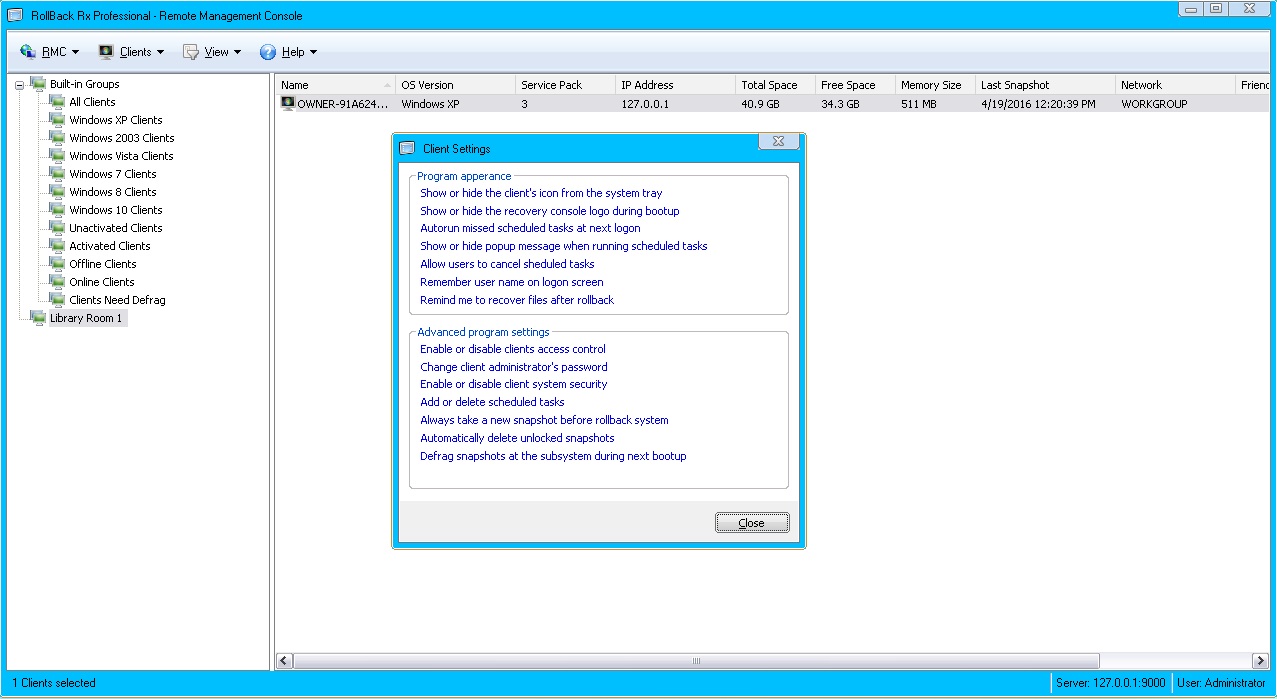Click the View toolbar icon
Image resolution: width=1277 pixels, height=699 pixels.
pyautogui.click(x=191, y=52)
